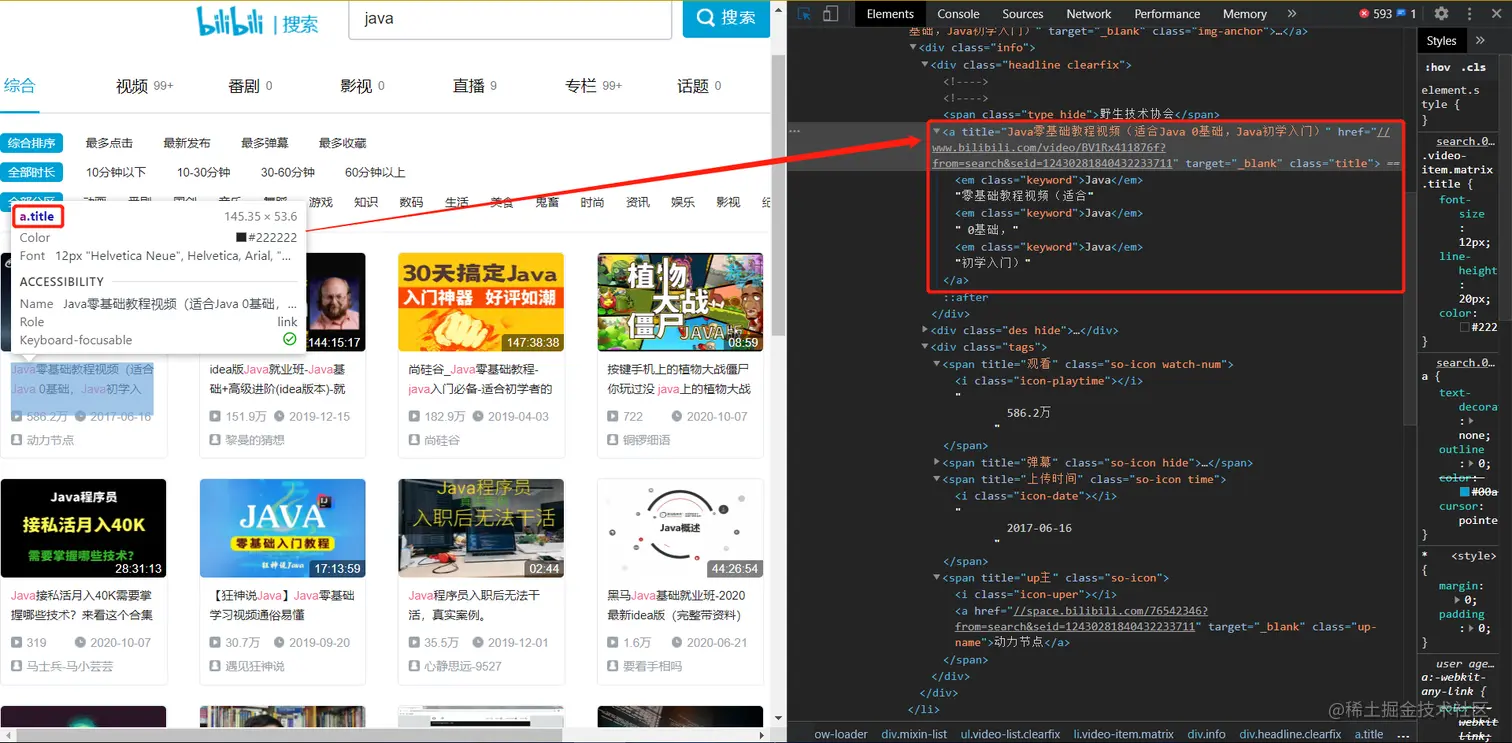Select the 综合 search tab
This screenshot has width=1512, height=743.
(19, 85)
